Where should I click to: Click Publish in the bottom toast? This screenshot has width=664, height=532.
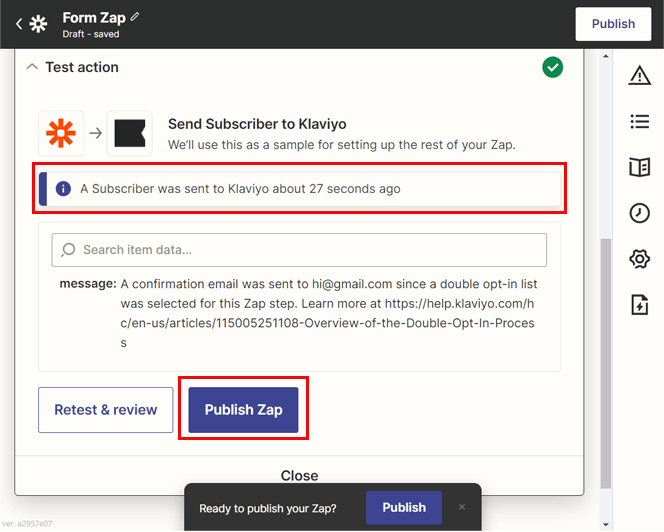coord(404,507)
